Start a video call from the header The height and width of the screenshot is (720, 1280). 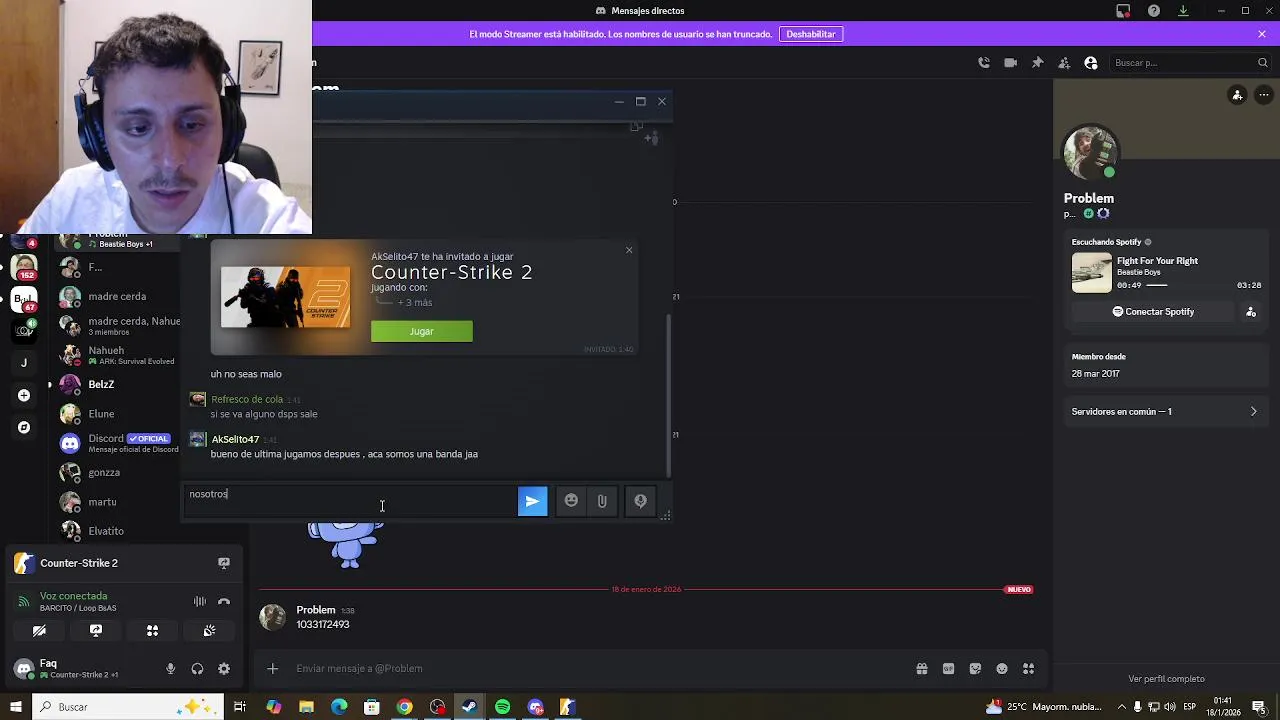coord(1010,63)
